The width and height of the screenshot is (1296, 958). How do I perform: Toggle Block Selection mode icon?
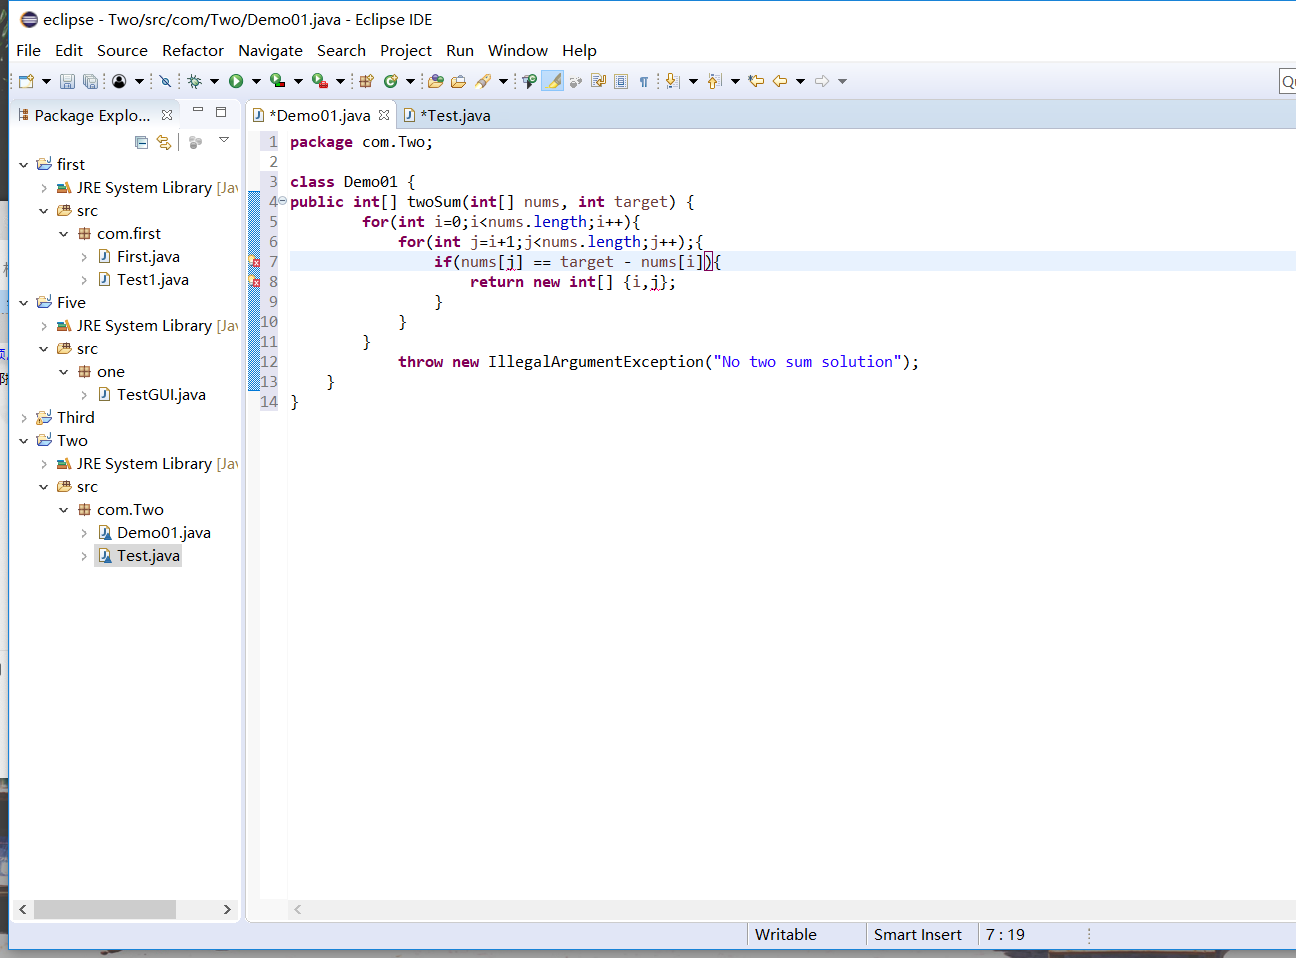coord(620,81)
